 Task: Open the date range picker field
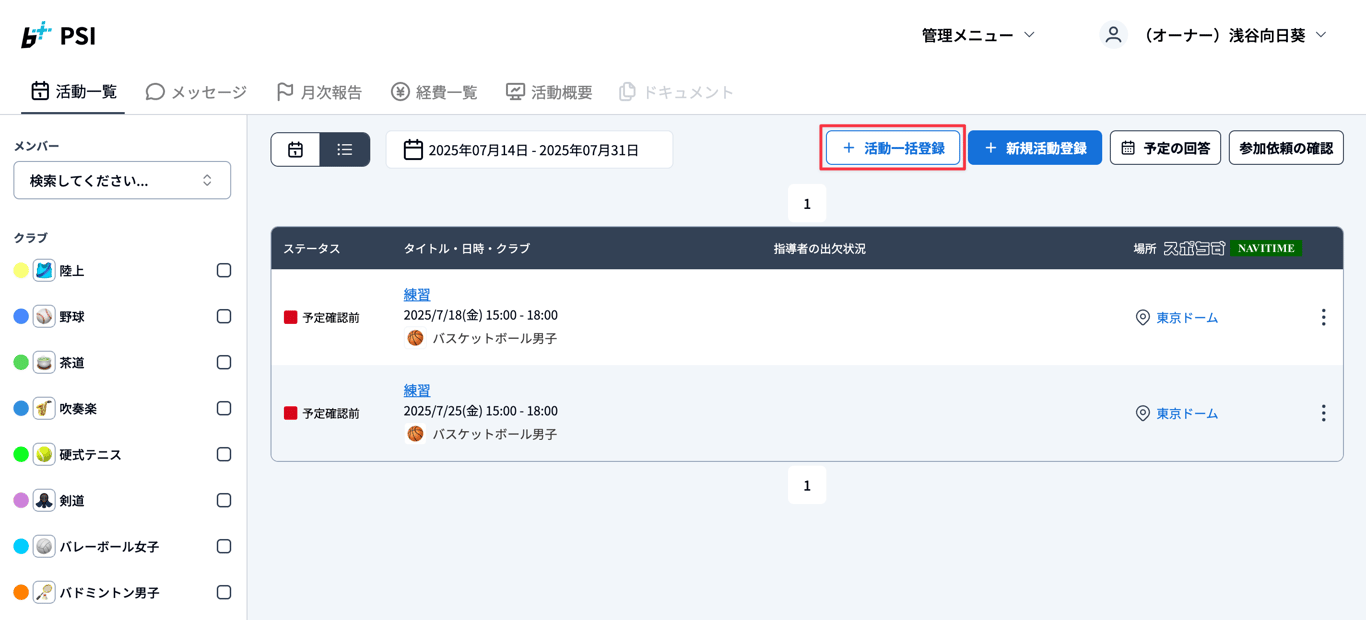(x=529, y=150)
